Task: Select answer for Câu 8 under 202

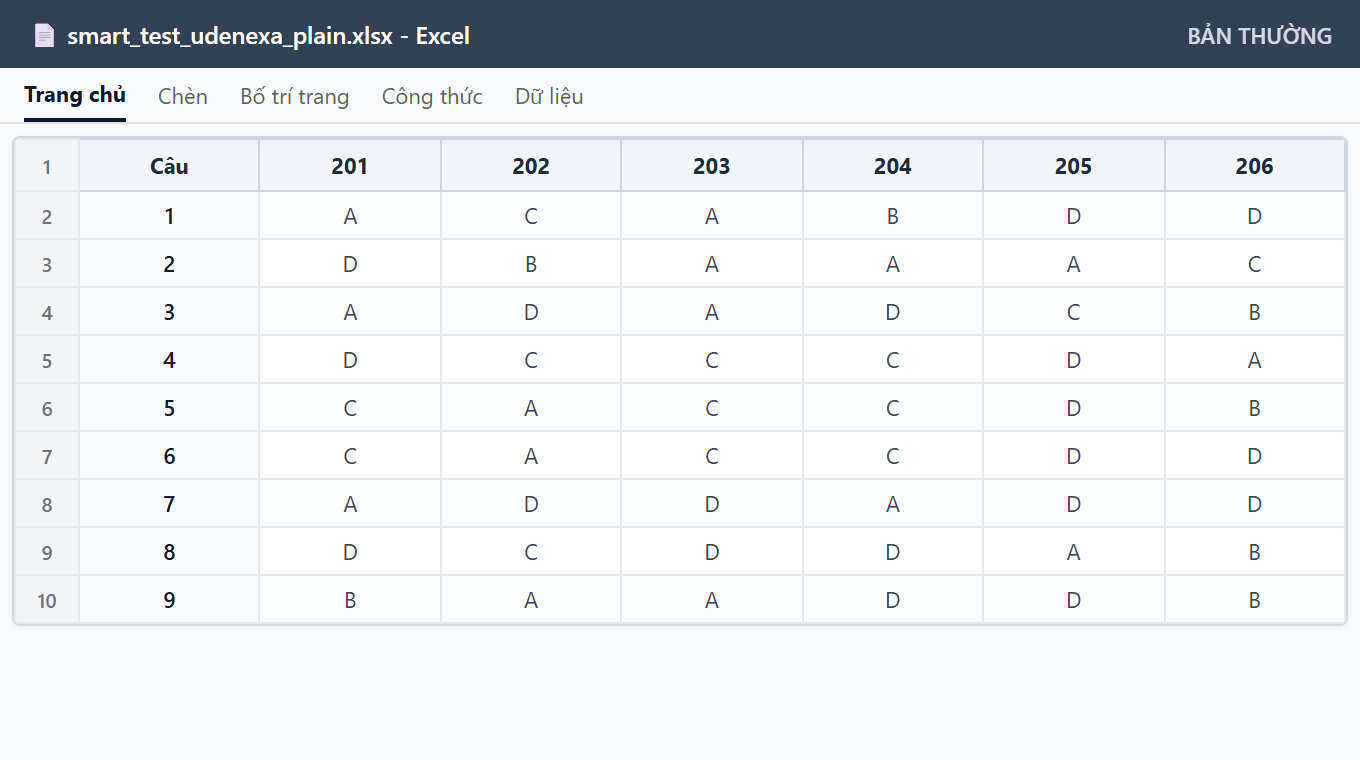Action: [531, 552]
